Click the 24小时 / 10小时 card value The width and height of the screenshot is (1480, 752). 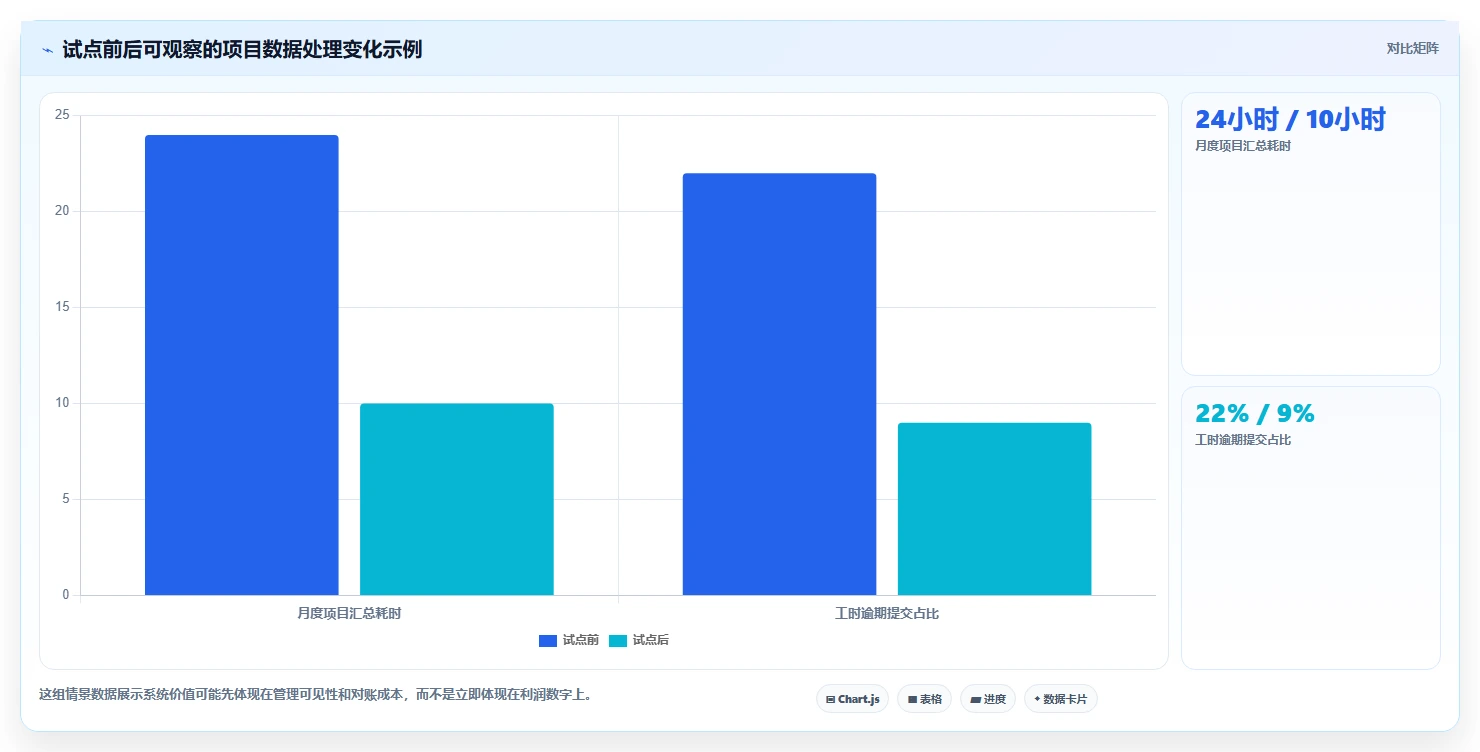tap(1290, 119)
